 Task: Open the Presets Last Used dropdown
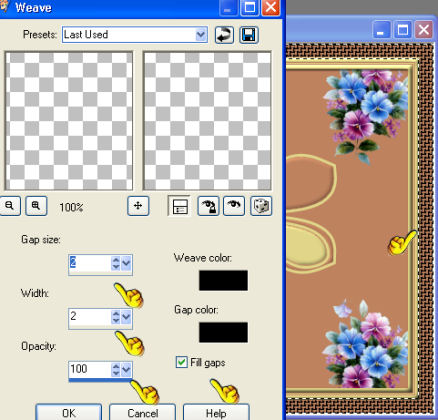coord(201,35)
